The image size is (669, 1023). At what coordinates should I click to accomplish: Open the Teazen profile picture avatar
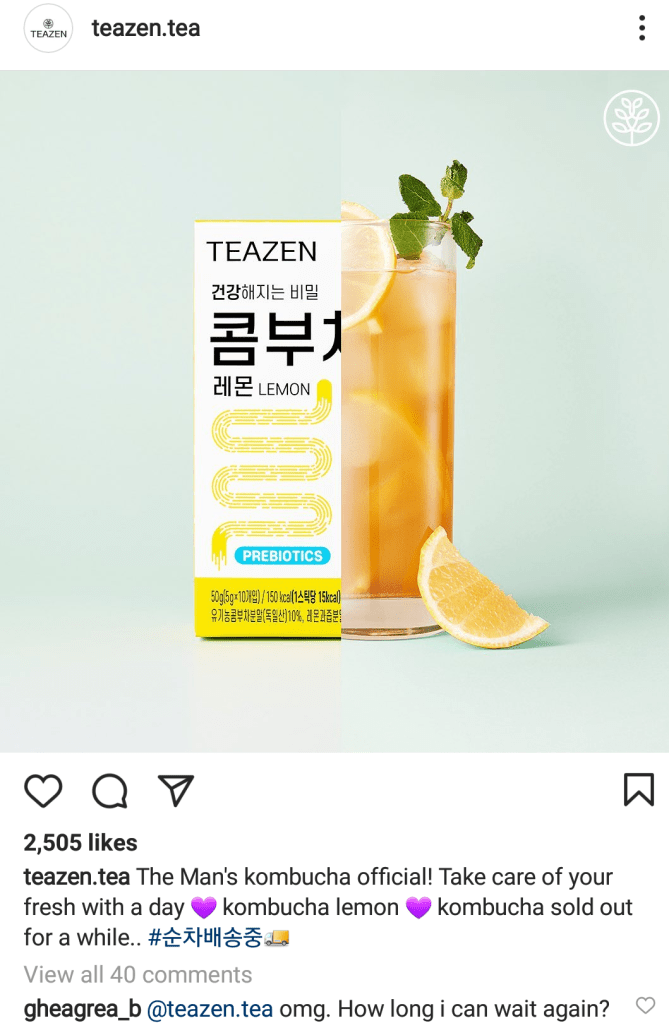coord(48,29)
